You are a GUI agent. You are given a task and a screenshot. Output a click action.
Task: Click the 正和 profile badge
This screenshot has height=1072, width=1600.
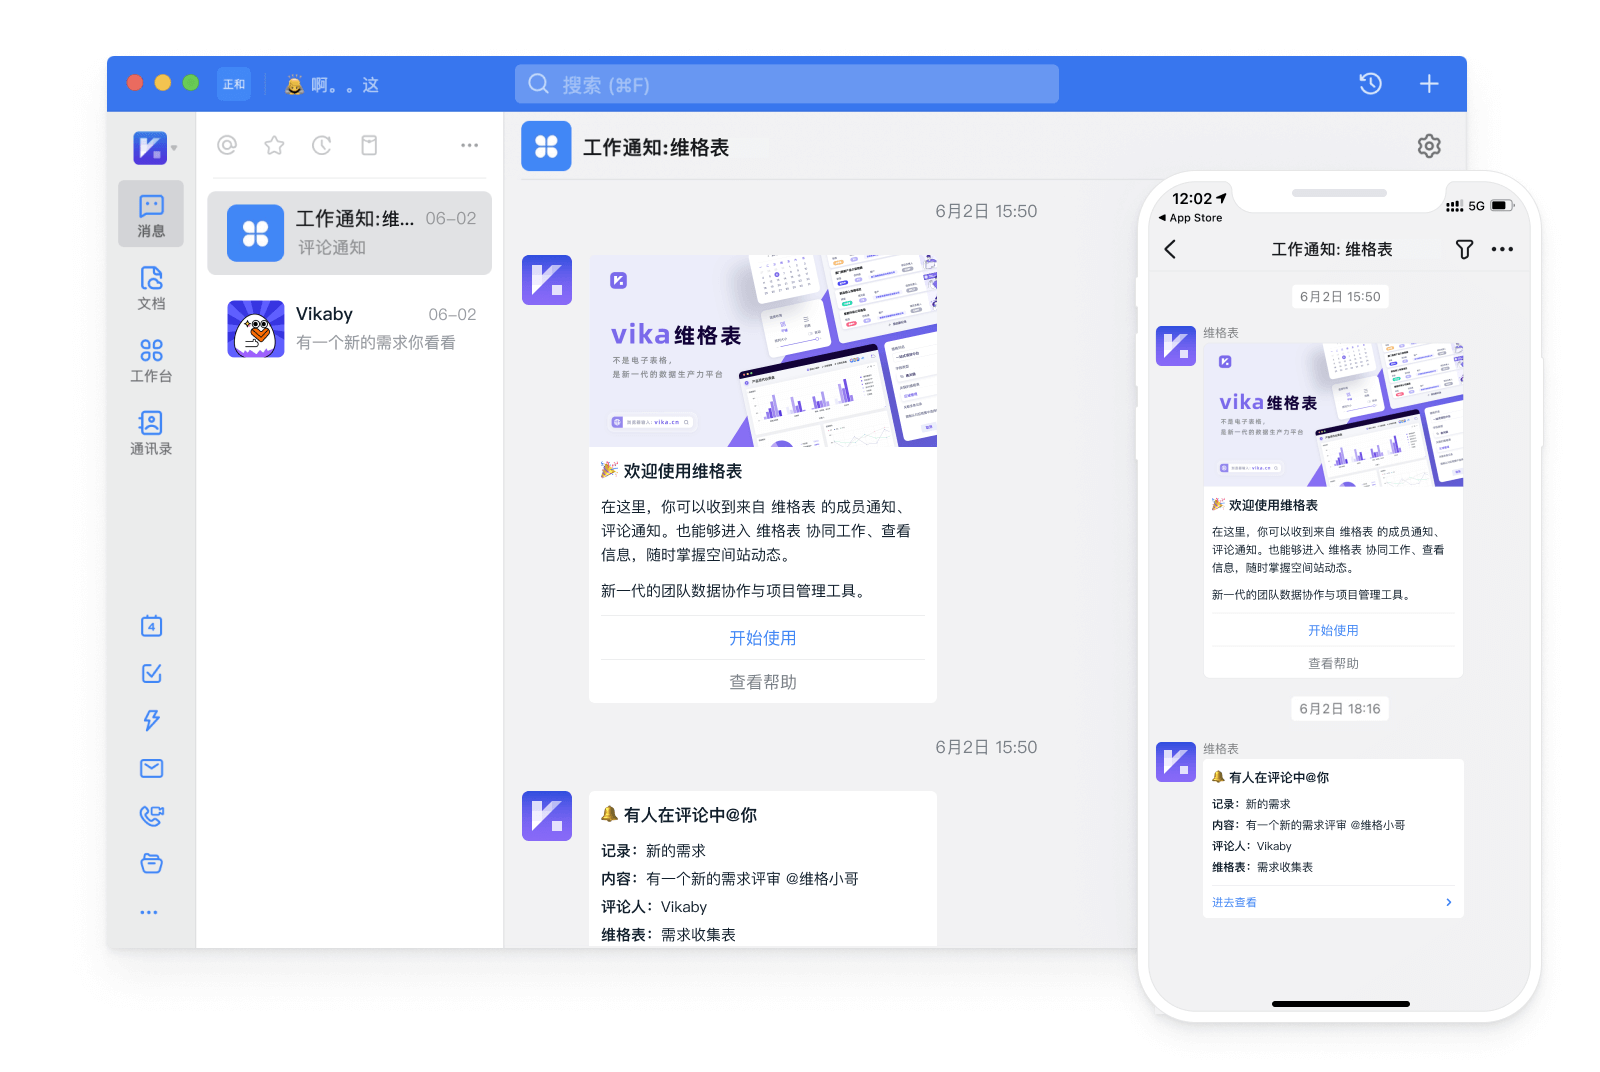tap(234, 84)
